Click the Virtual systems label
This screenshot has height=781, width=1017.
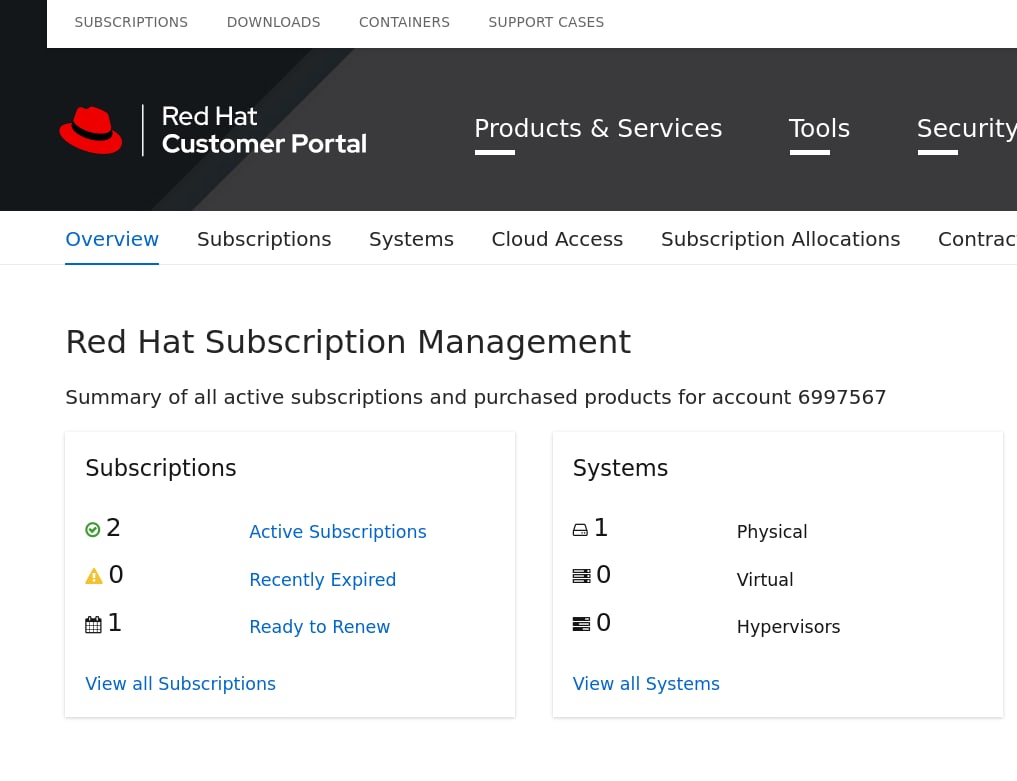765,579
